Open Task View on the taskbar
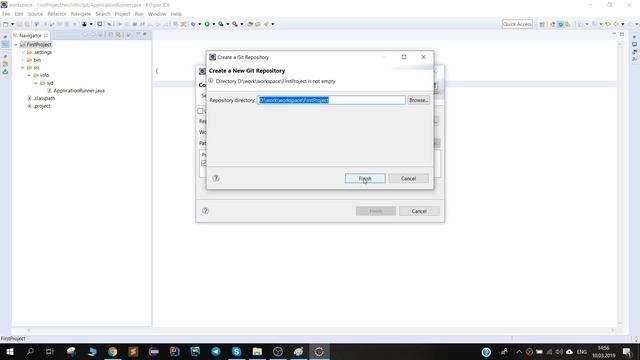This screenshot has height=360, width=640. (x=50, y=351)
